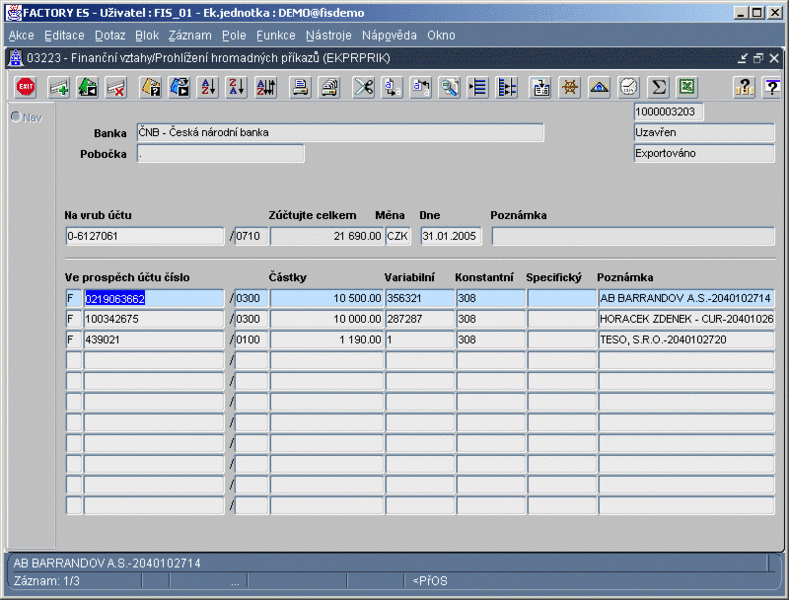Screen dimensions: 789x600
Task: Click the printer icon in toolbar
Action: [299, 87]
